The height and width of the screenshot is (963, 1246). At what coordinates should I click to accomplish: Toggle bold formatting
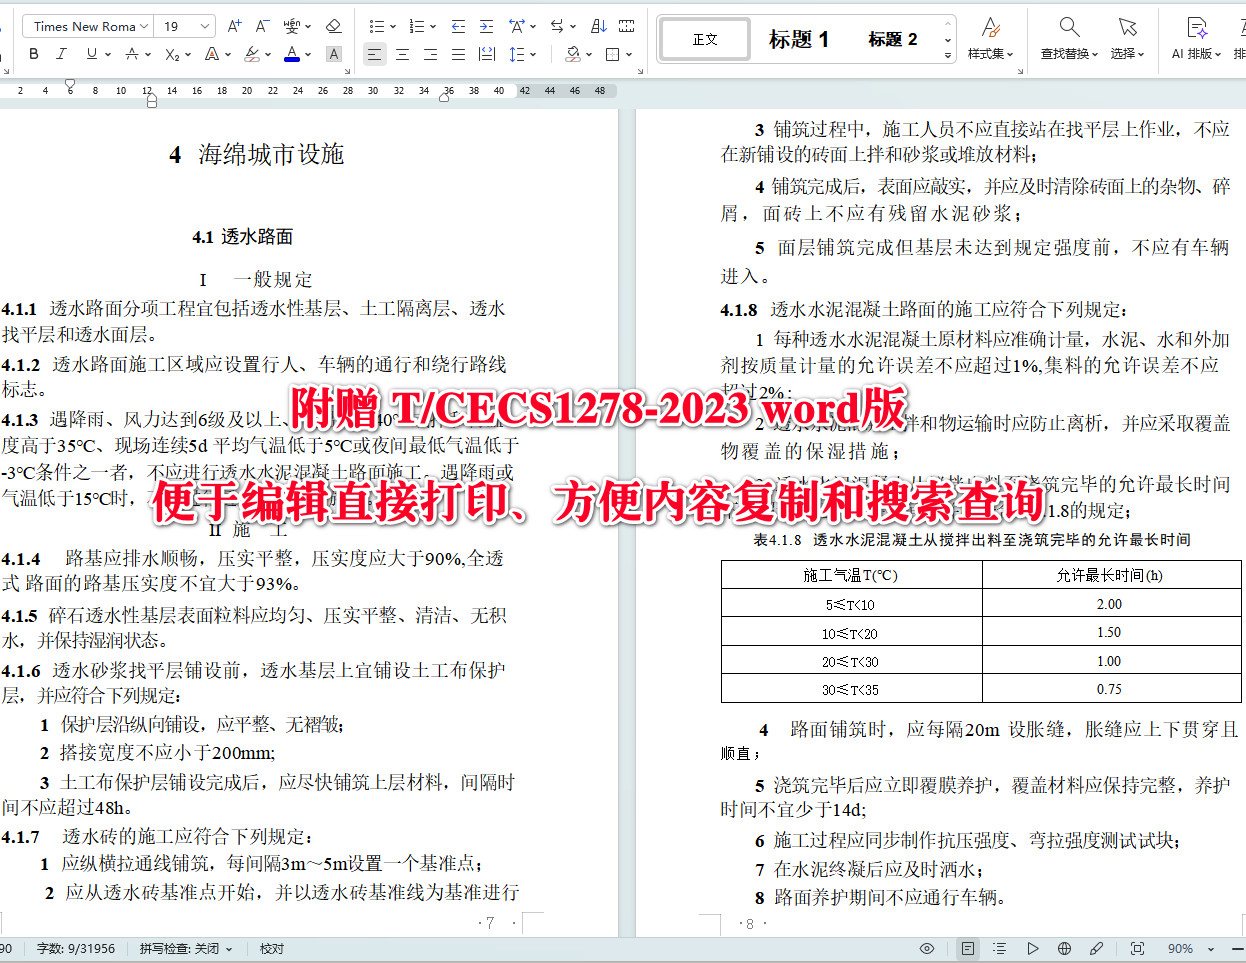pos(34,54)
